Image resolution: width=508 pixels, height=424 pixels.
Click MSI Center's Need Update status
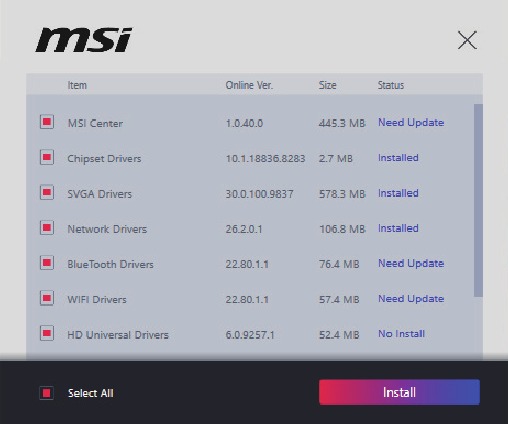coord(411,123)
